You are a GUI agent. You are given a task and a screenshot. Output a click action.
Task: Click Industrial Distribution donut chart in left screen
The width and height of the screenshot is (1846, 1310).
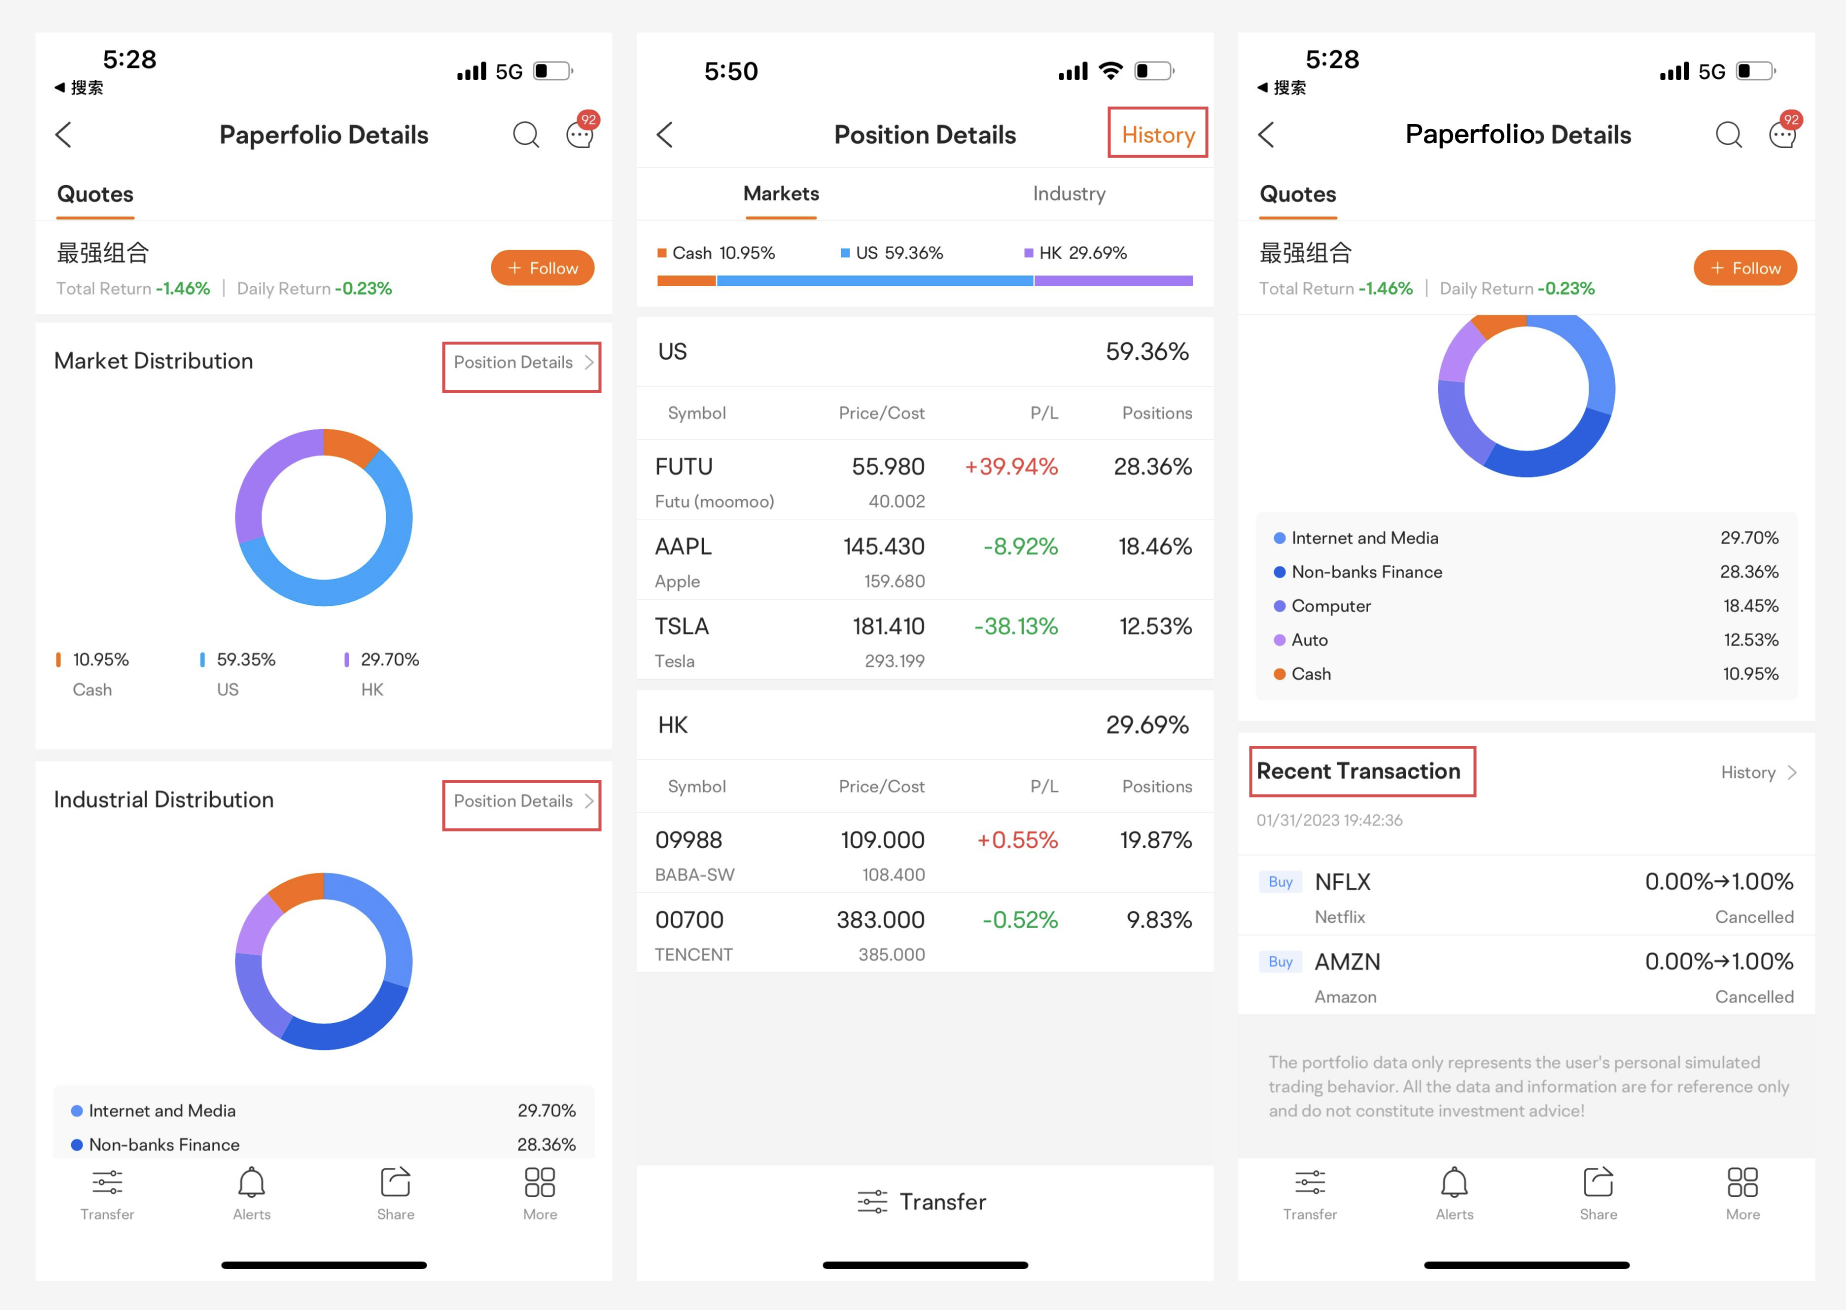point(324,961)
